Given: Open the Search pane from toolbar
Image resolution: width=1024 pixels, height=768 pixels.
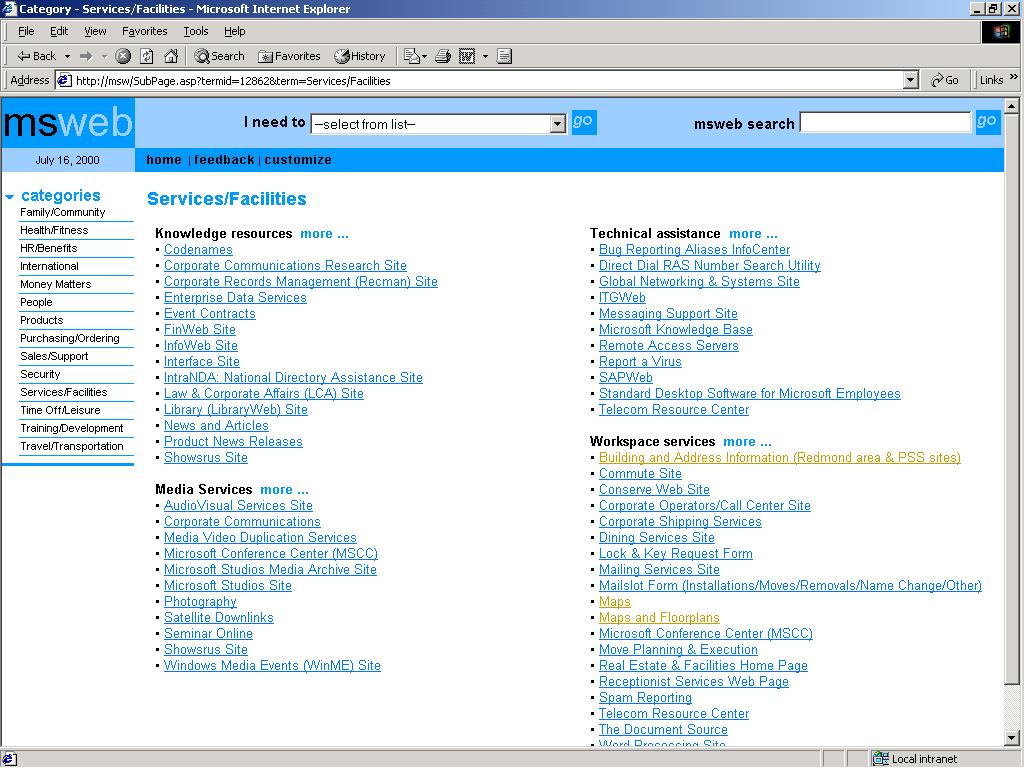Looking at the screenshot, I should coord(219,56).
